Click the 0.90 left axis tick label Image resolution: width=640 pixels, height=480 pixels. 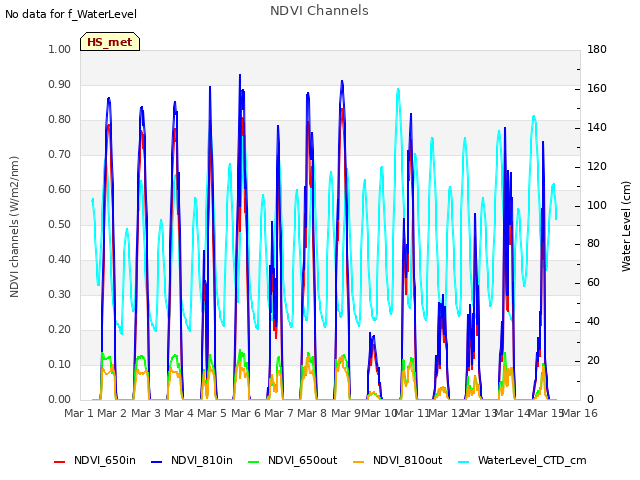(60, 84)
